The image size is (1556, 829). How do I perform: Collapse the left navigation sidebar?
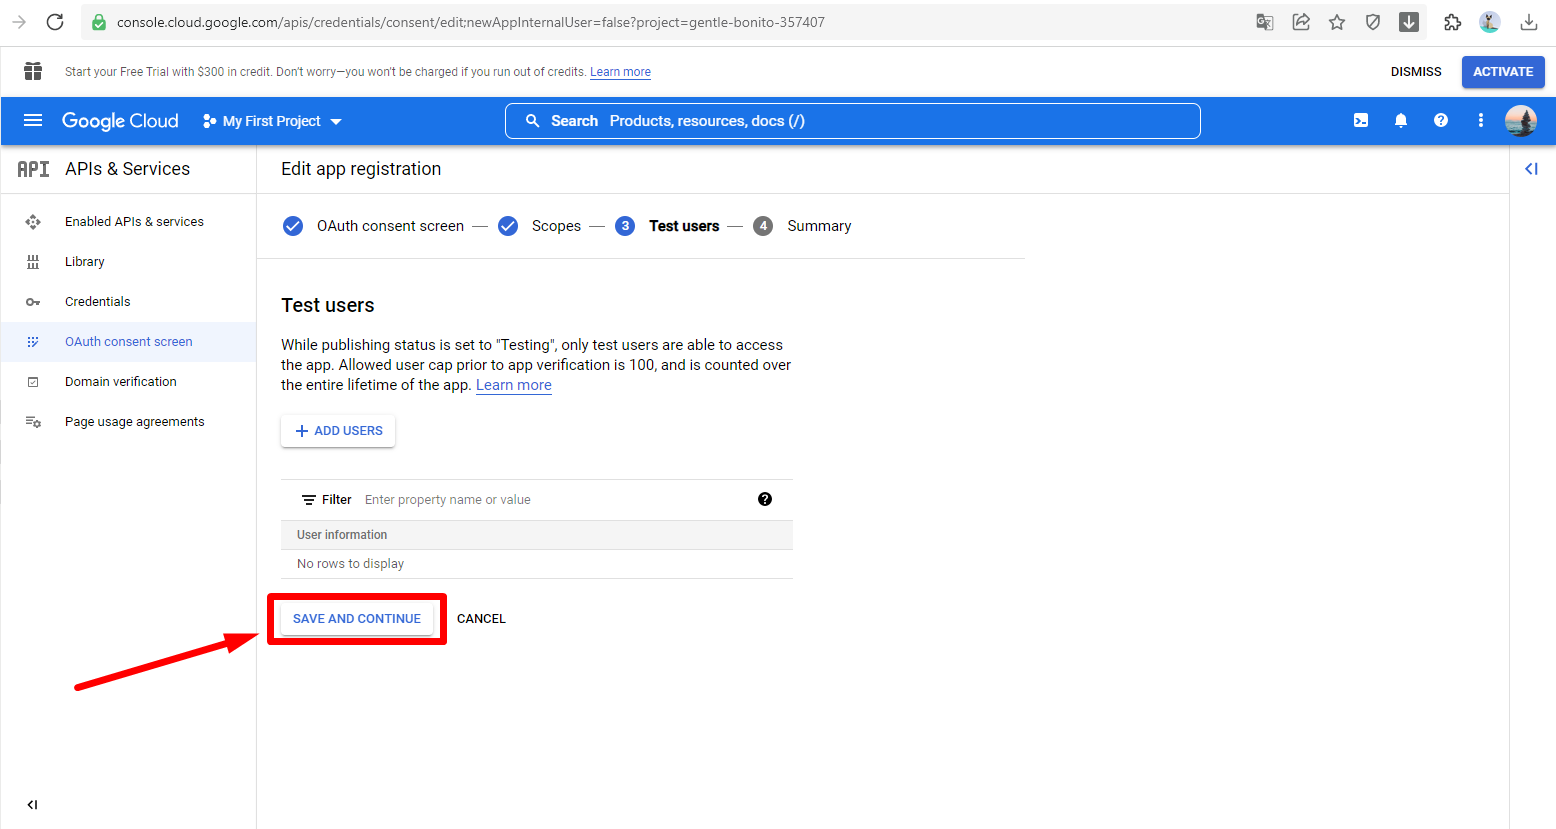pos(32,804)
